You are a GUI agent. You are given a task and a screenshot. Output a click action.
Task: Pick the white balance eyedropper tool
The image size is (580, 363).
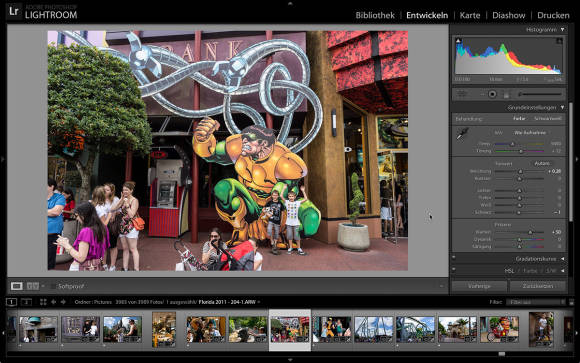(462, 134)
